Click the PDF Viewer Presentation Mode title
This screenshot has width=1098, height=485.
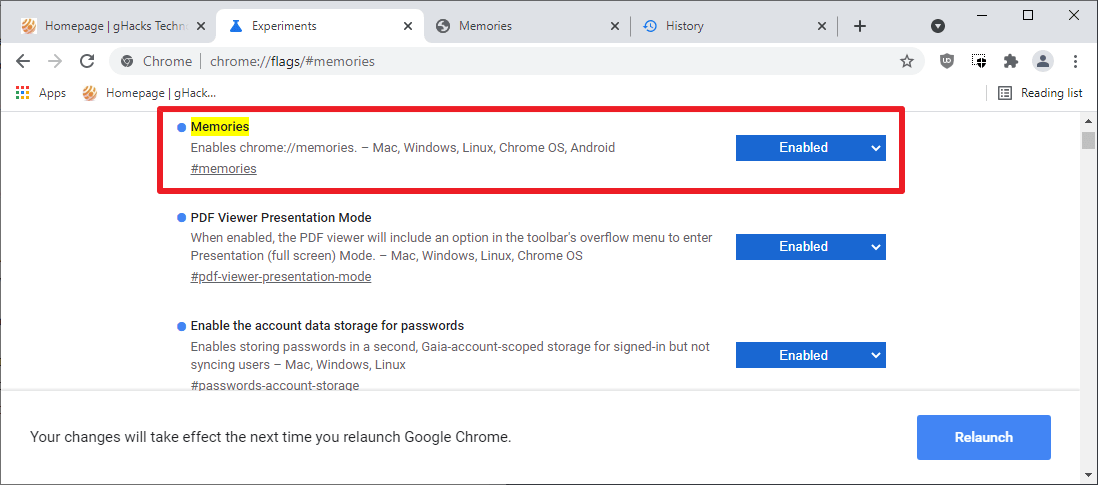click(x=281, y=218)
